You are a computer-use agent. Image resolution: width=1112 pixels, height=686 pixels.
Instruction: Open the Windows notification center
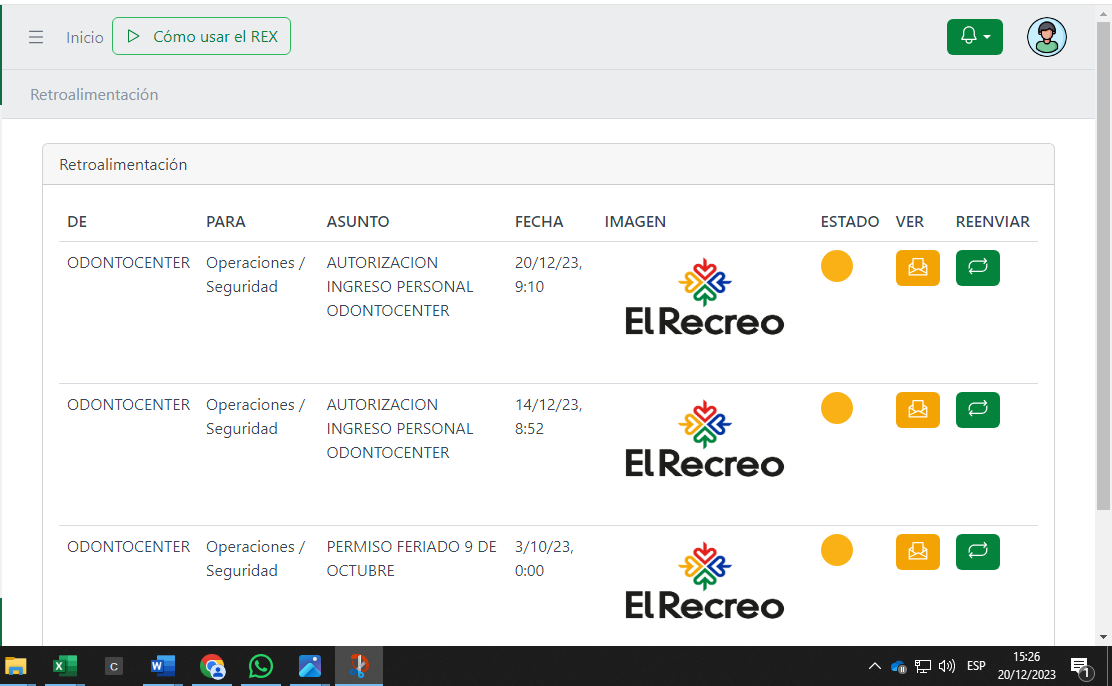coord(1081,667)
